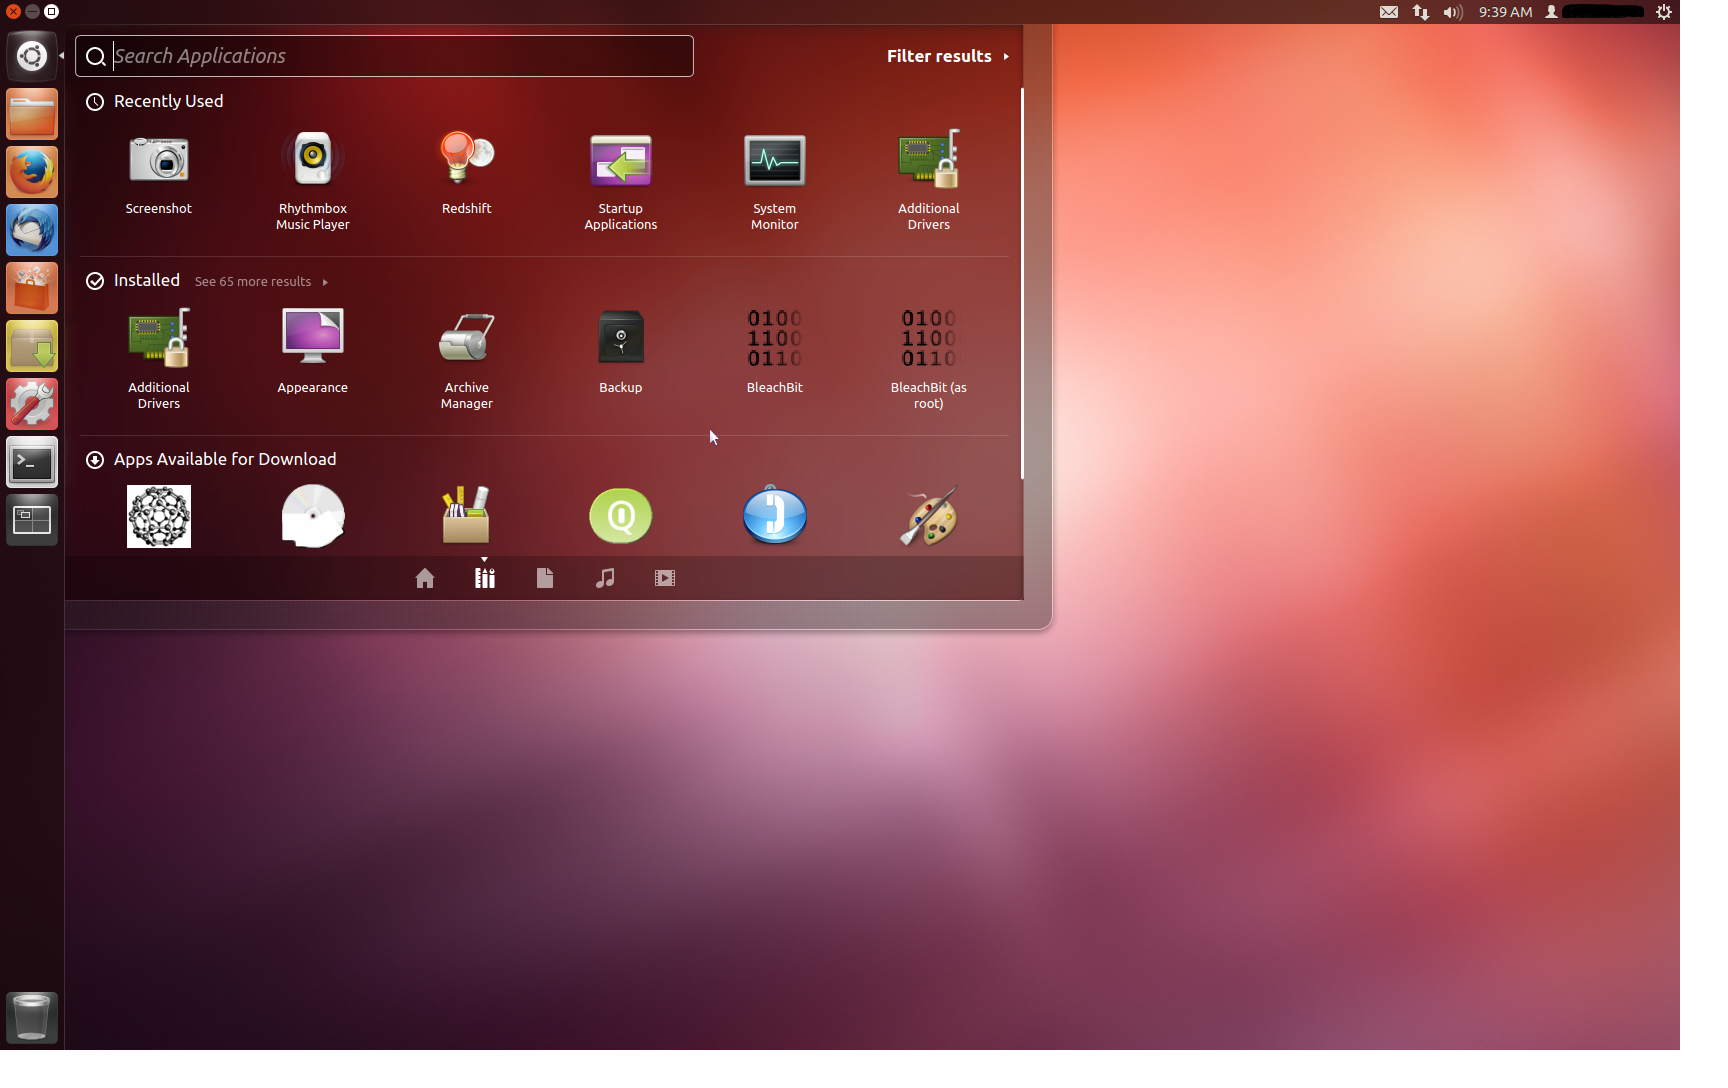Open the download folder launcher icon
Viewport: 1728px width, 1088px height.
32,346
